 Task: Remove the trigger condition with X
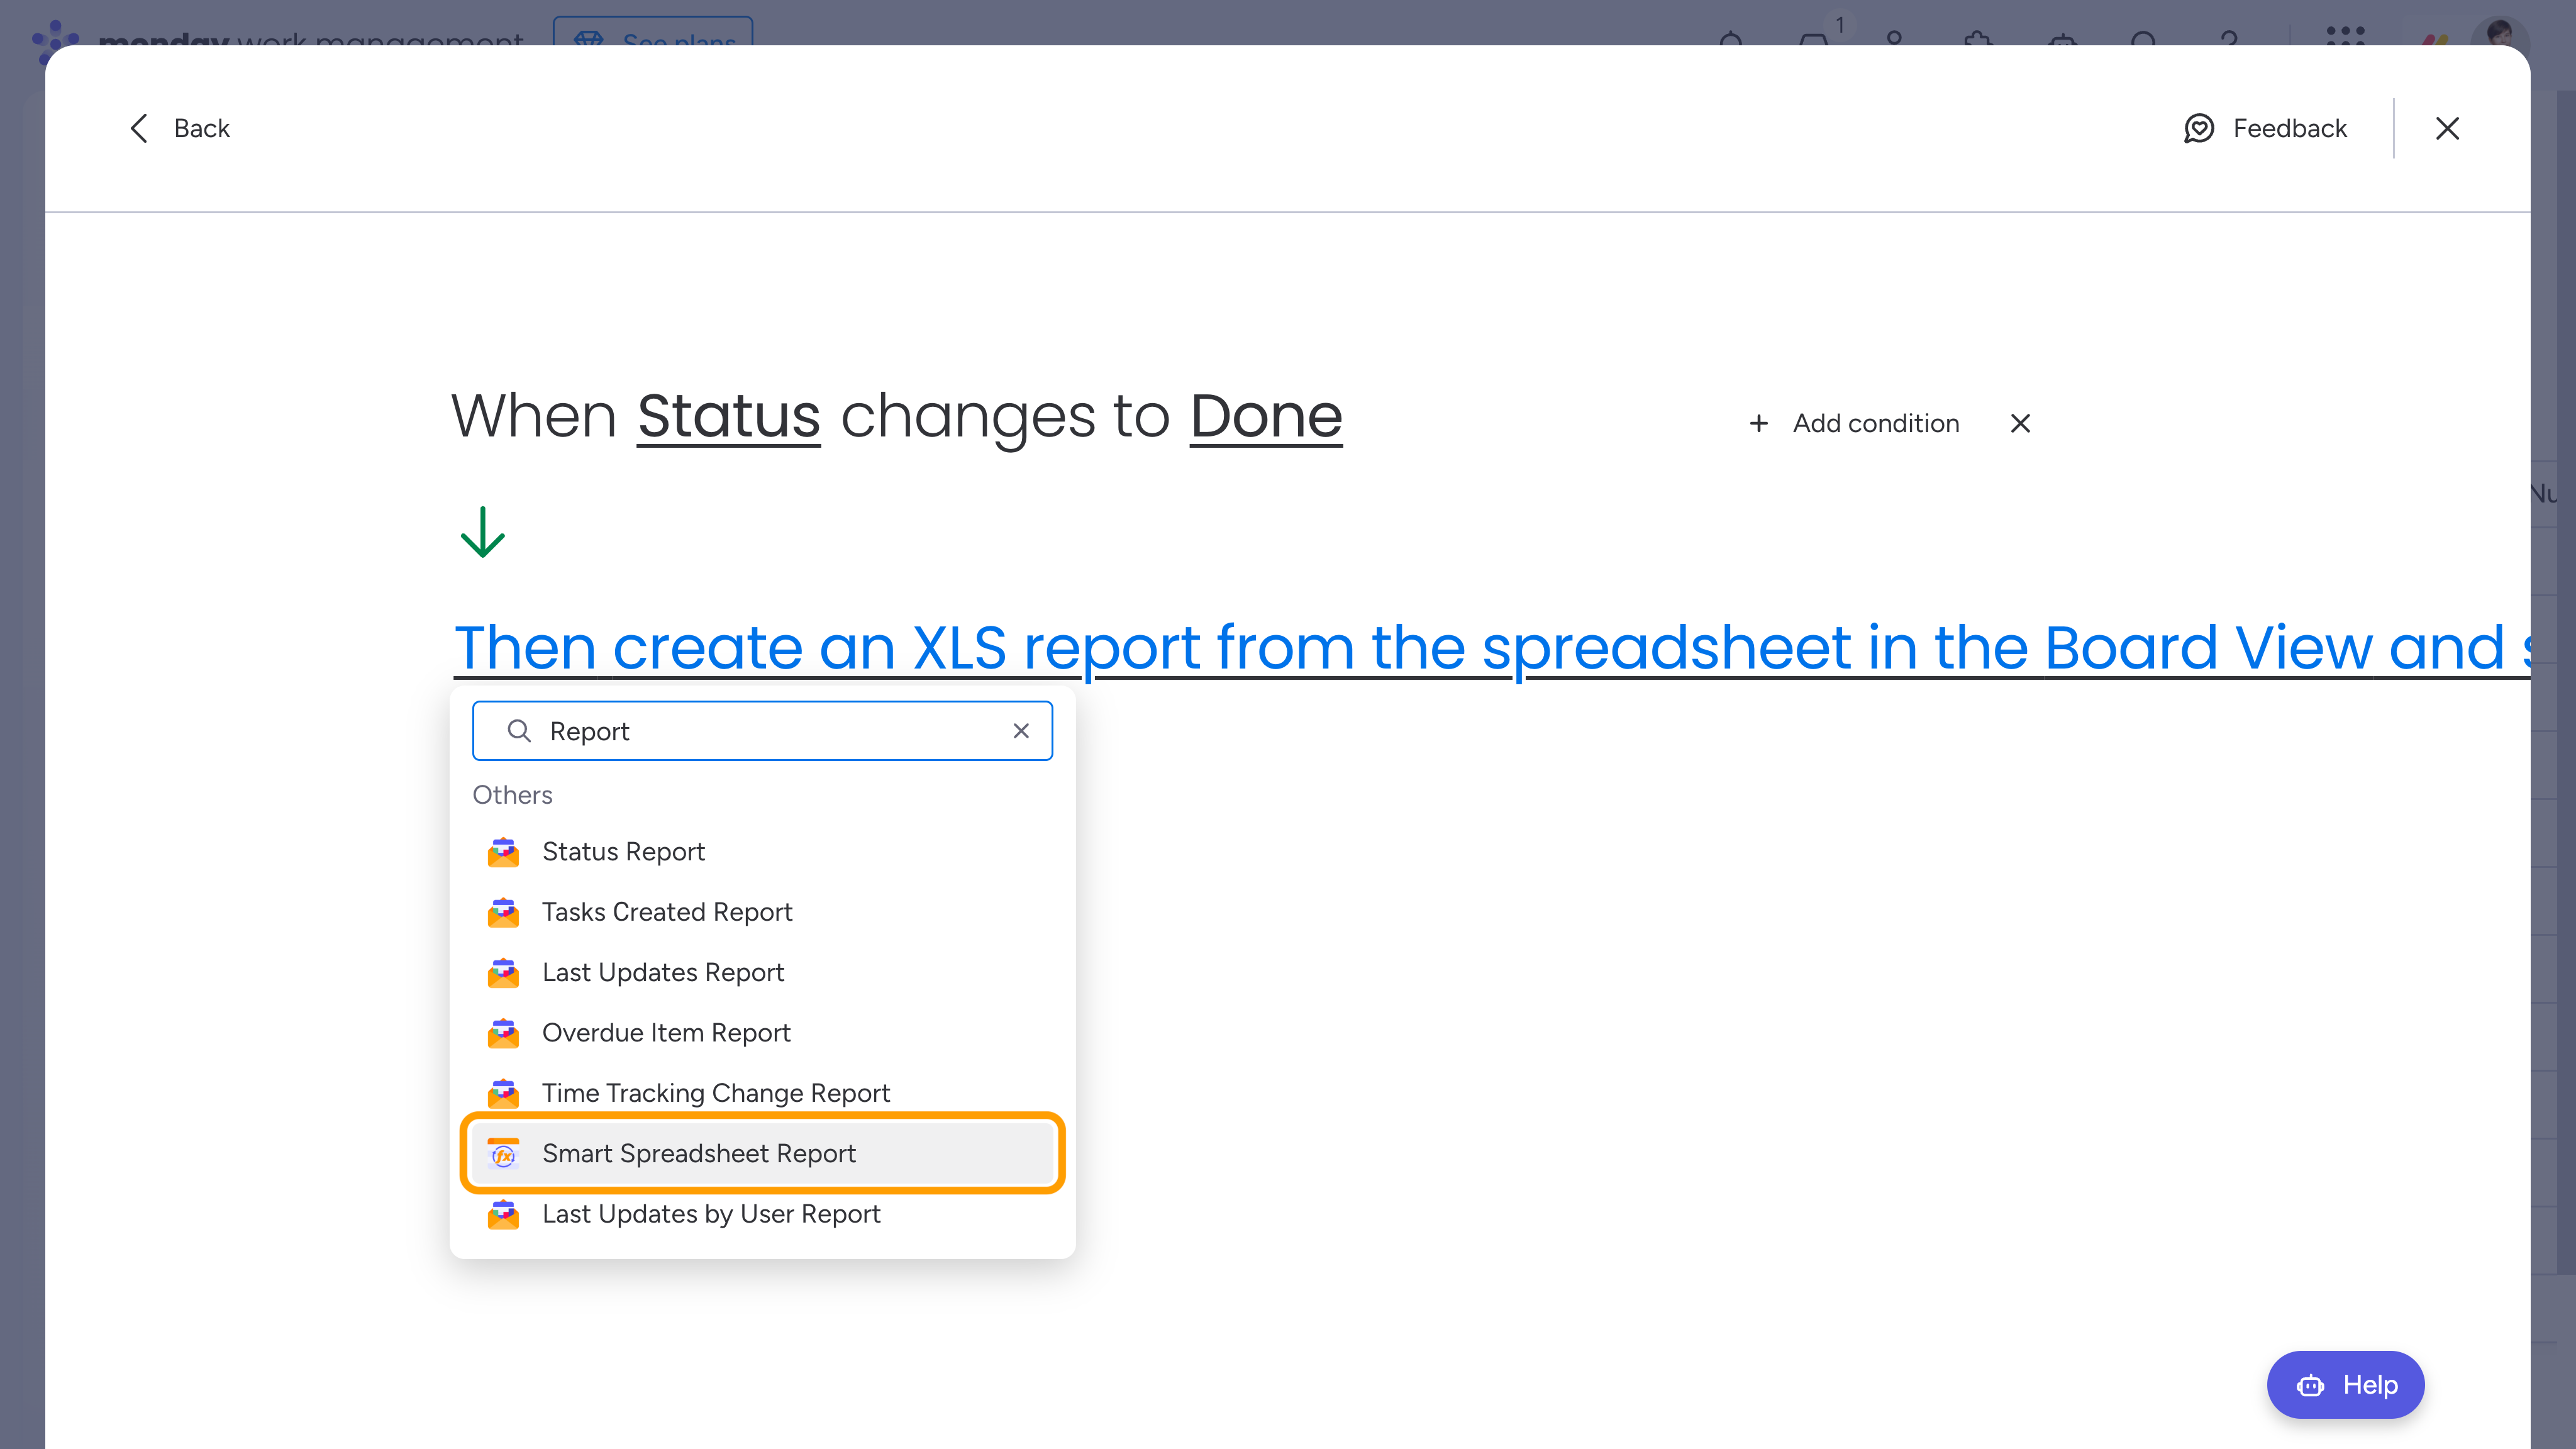[x=2020, y=423]
